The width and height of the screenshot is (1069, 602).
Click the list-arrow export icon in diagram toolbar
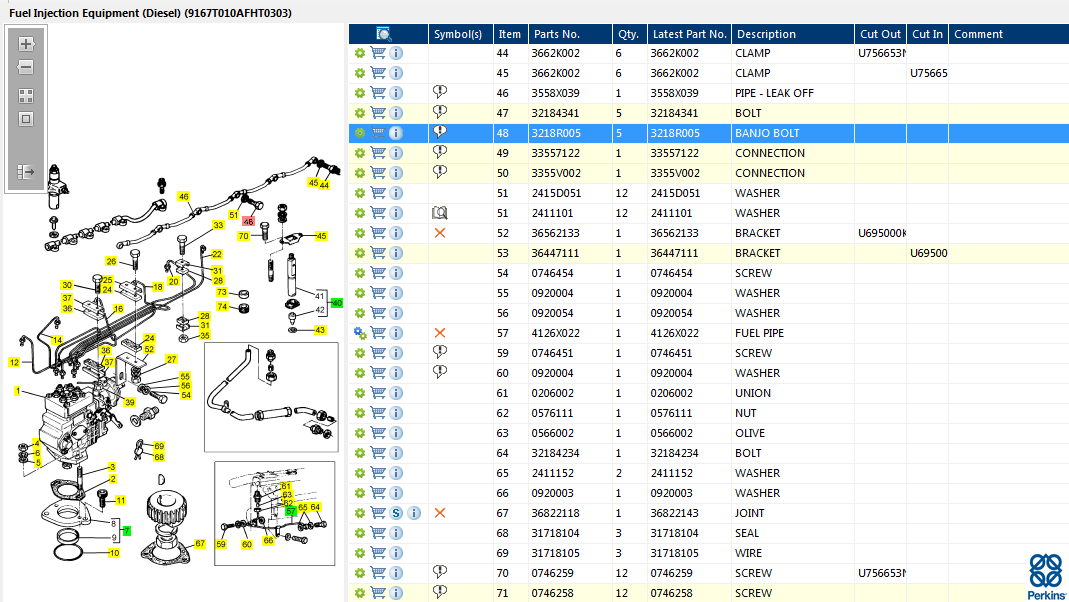tap(26, 172)
